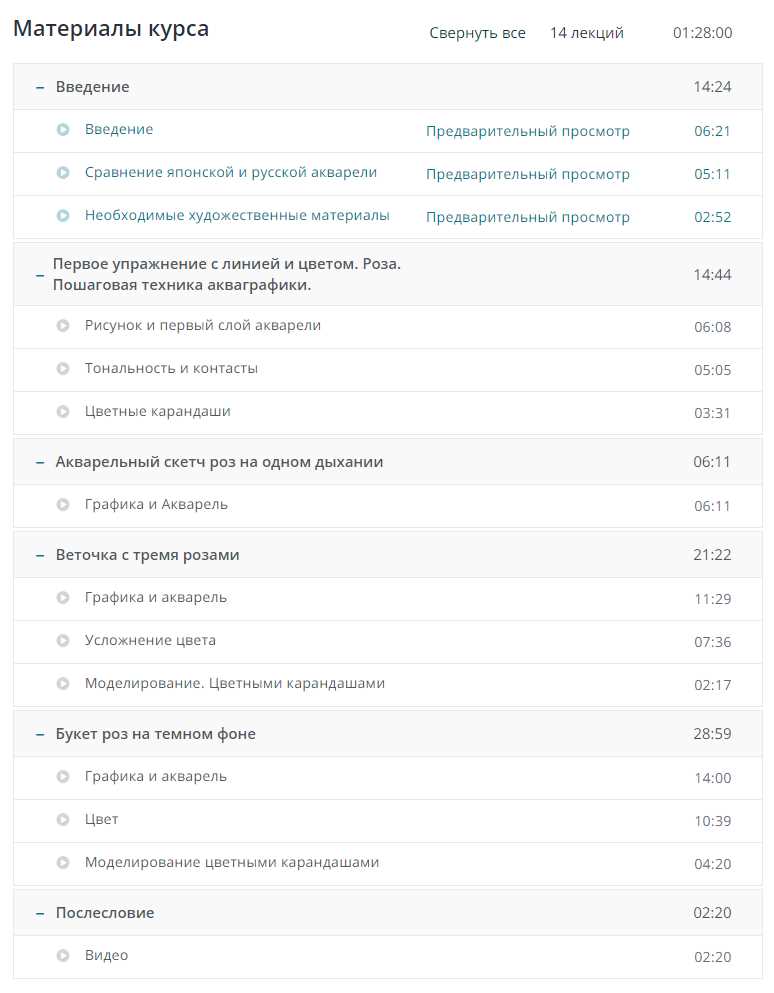774x993 pixels.
Task: Open preview link for "Необходимые художественные материалы"
Action: (x=527, y=217)
